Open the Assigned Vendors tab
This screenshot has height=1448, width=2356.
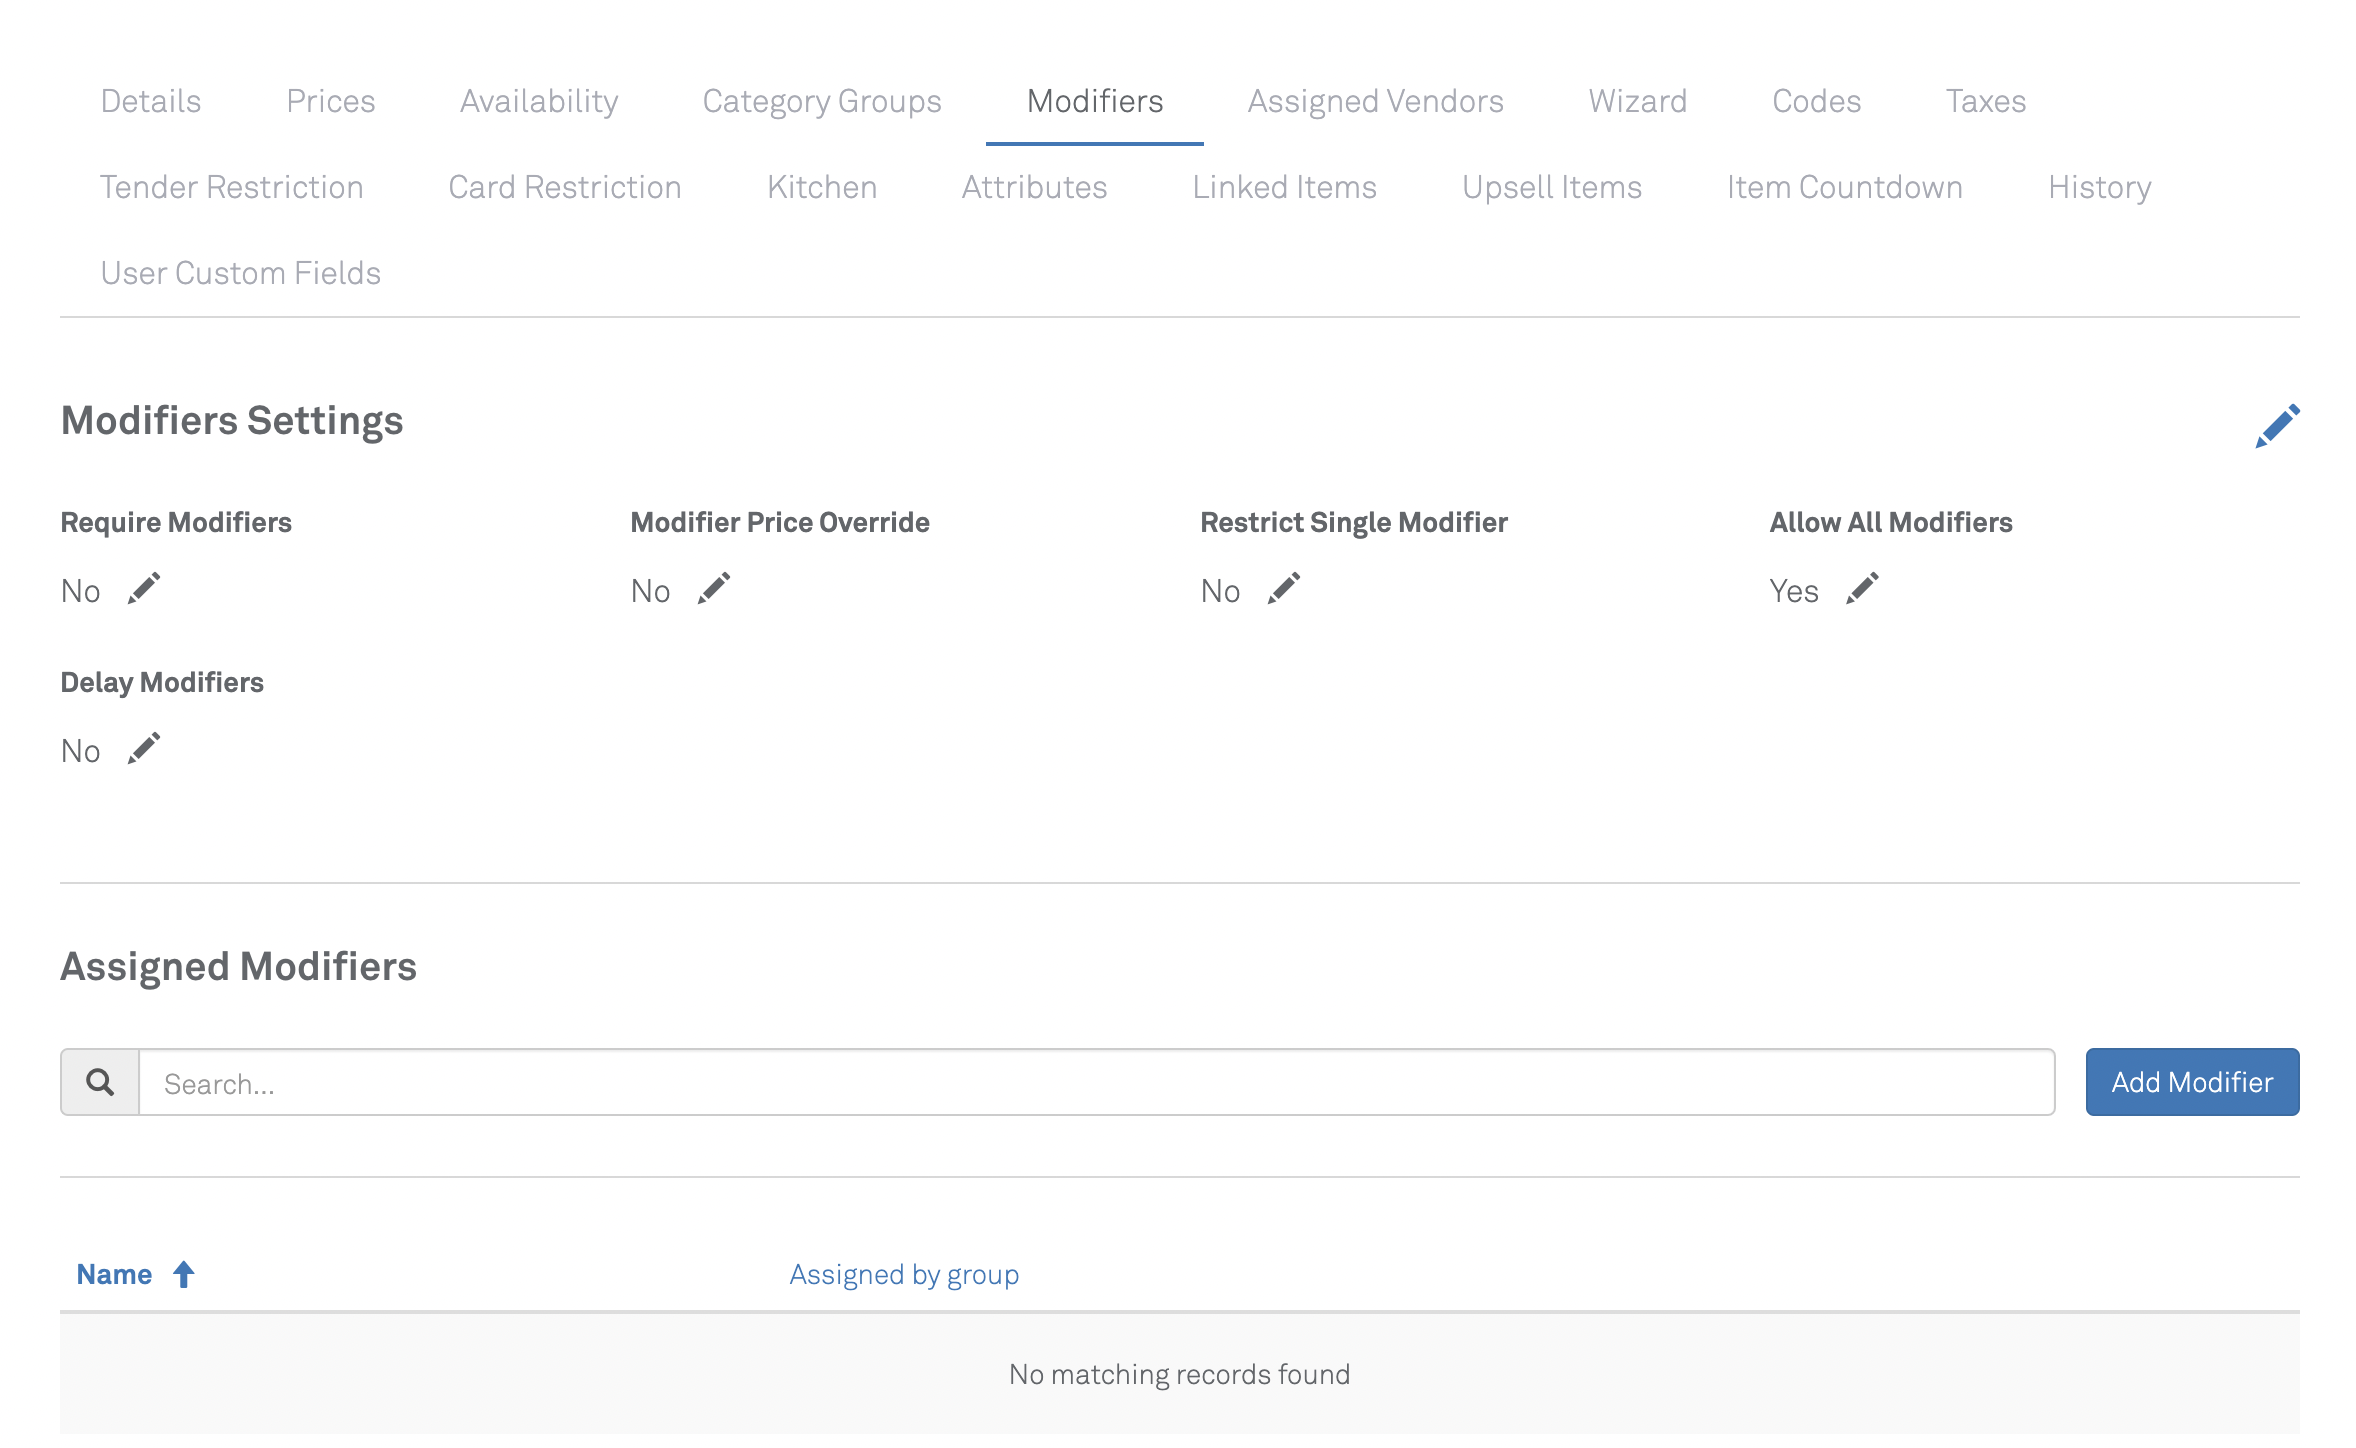pyautogui.click(x=1375, y=102)
